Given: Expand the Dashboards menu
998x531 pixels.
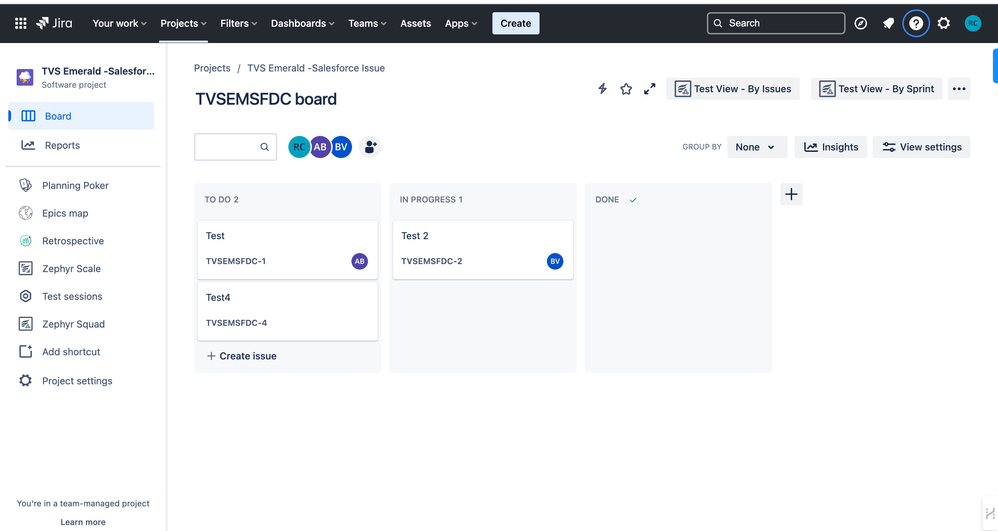Looking at the screenshot, I should click(x=302, y=24).
